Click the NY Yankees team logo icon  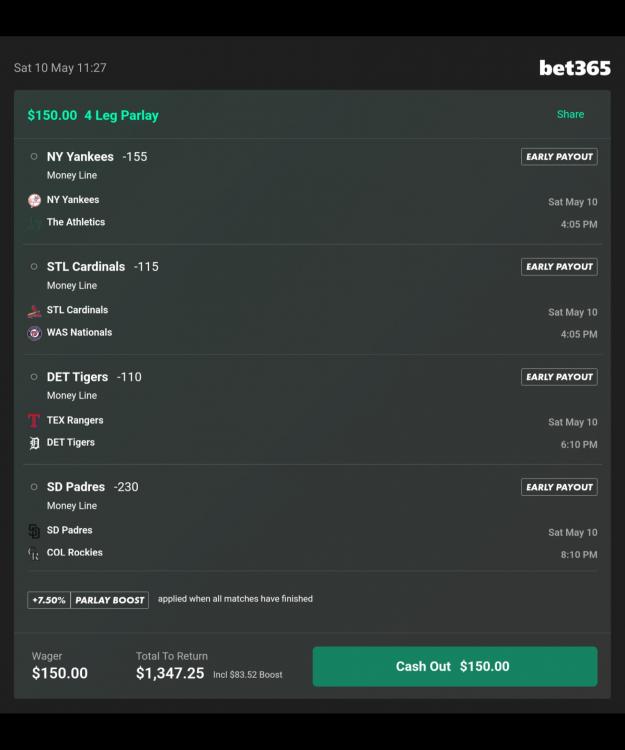[x=34, y=200]
